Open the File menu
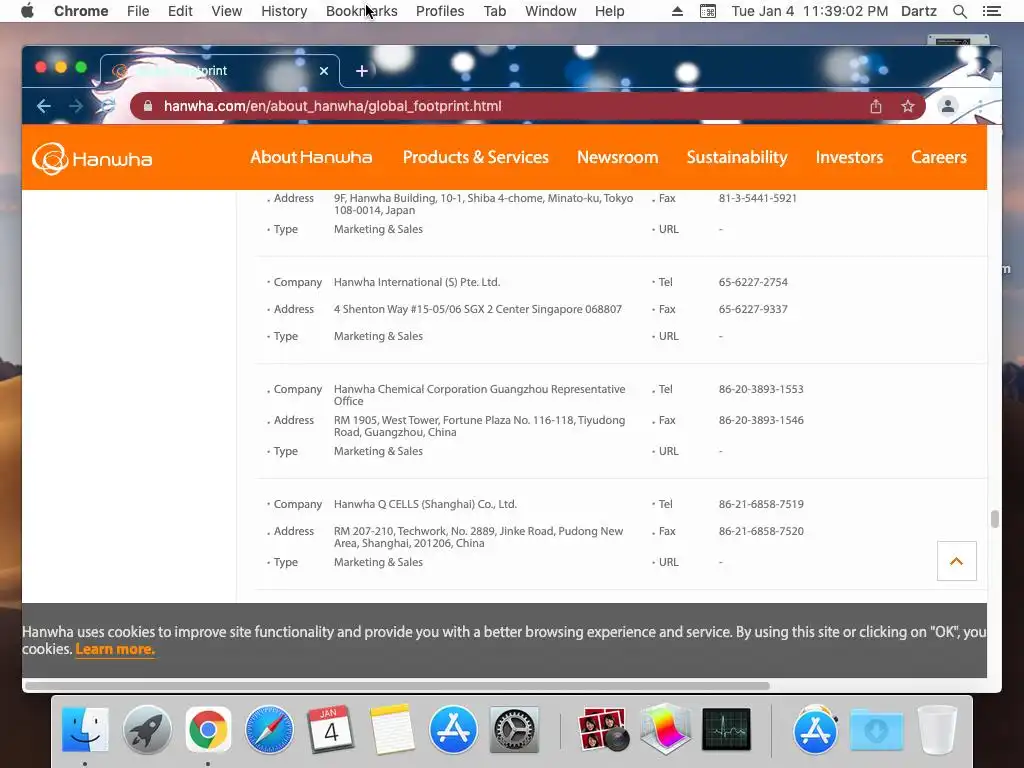 click(138, 11)
